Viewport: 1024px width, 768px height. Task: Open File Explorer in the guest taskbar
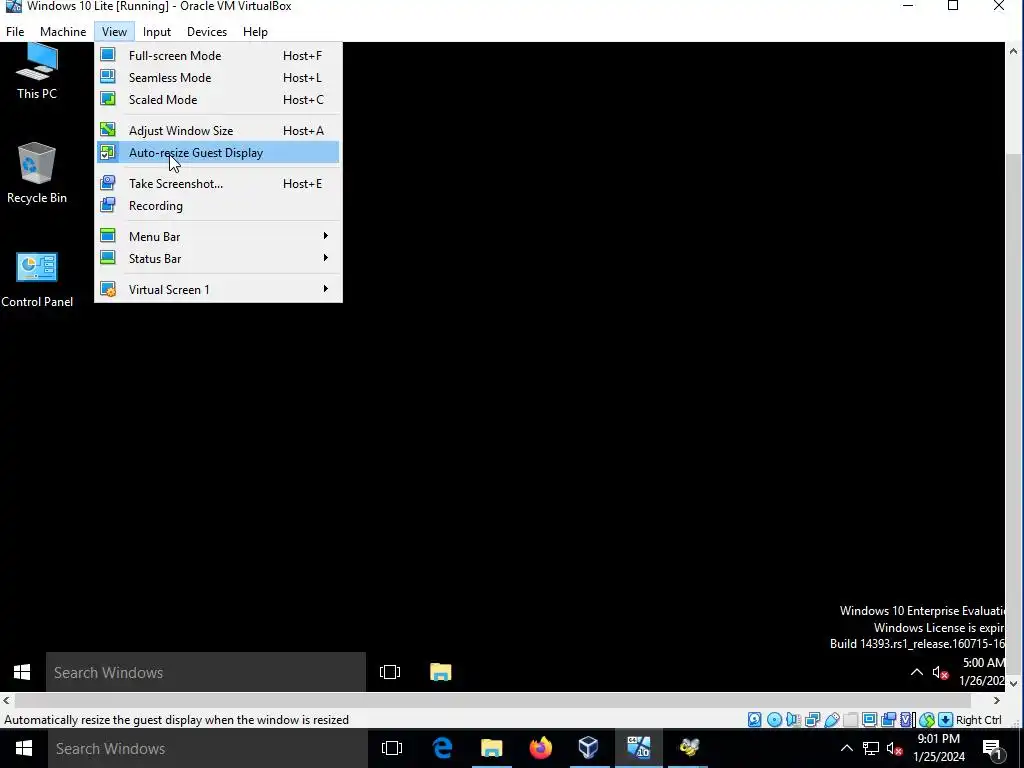441,672
